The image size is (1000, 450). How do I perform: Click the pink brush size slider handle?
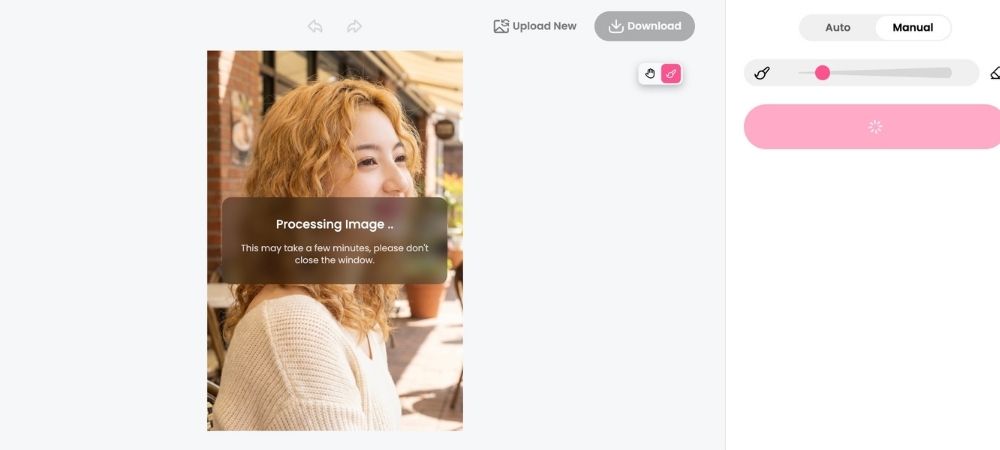click(x=823, y=73)
